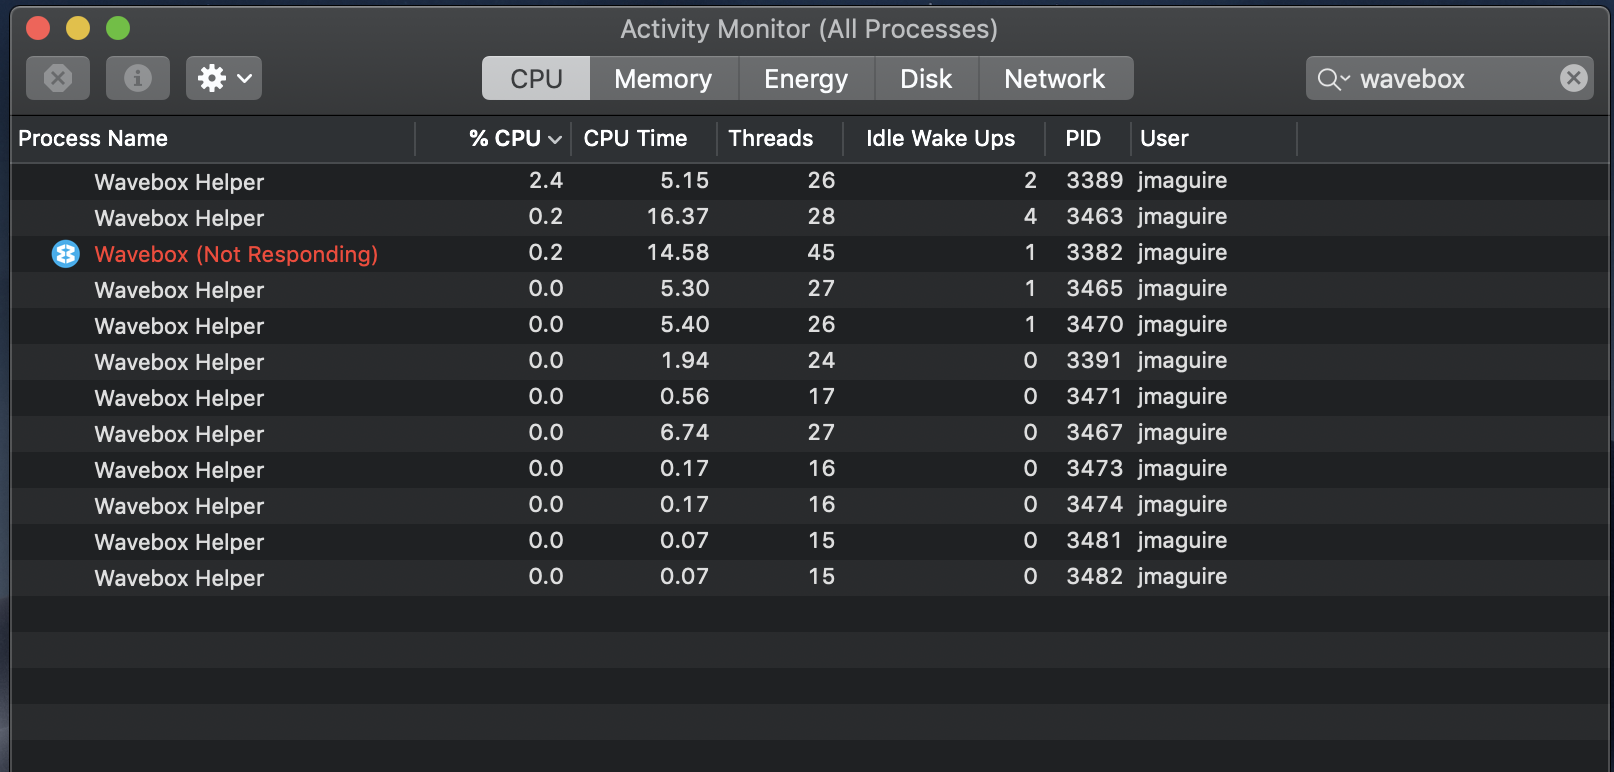Image resolution: width=1614 pixels, height=772 pixels.
Task: Click the force quit process stop icon
Action: (58, 78)
